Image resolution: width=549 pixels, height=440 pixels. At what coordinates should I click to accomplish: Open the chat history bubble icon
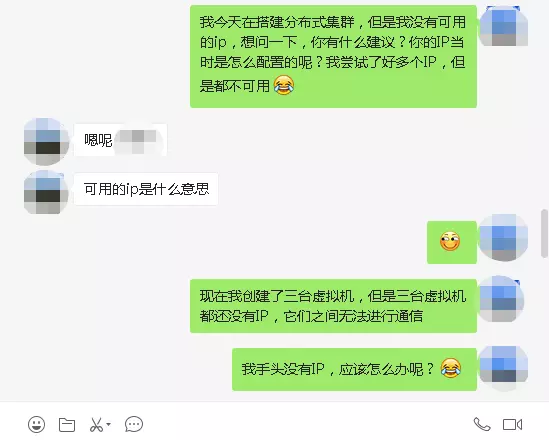click(134, 425)
